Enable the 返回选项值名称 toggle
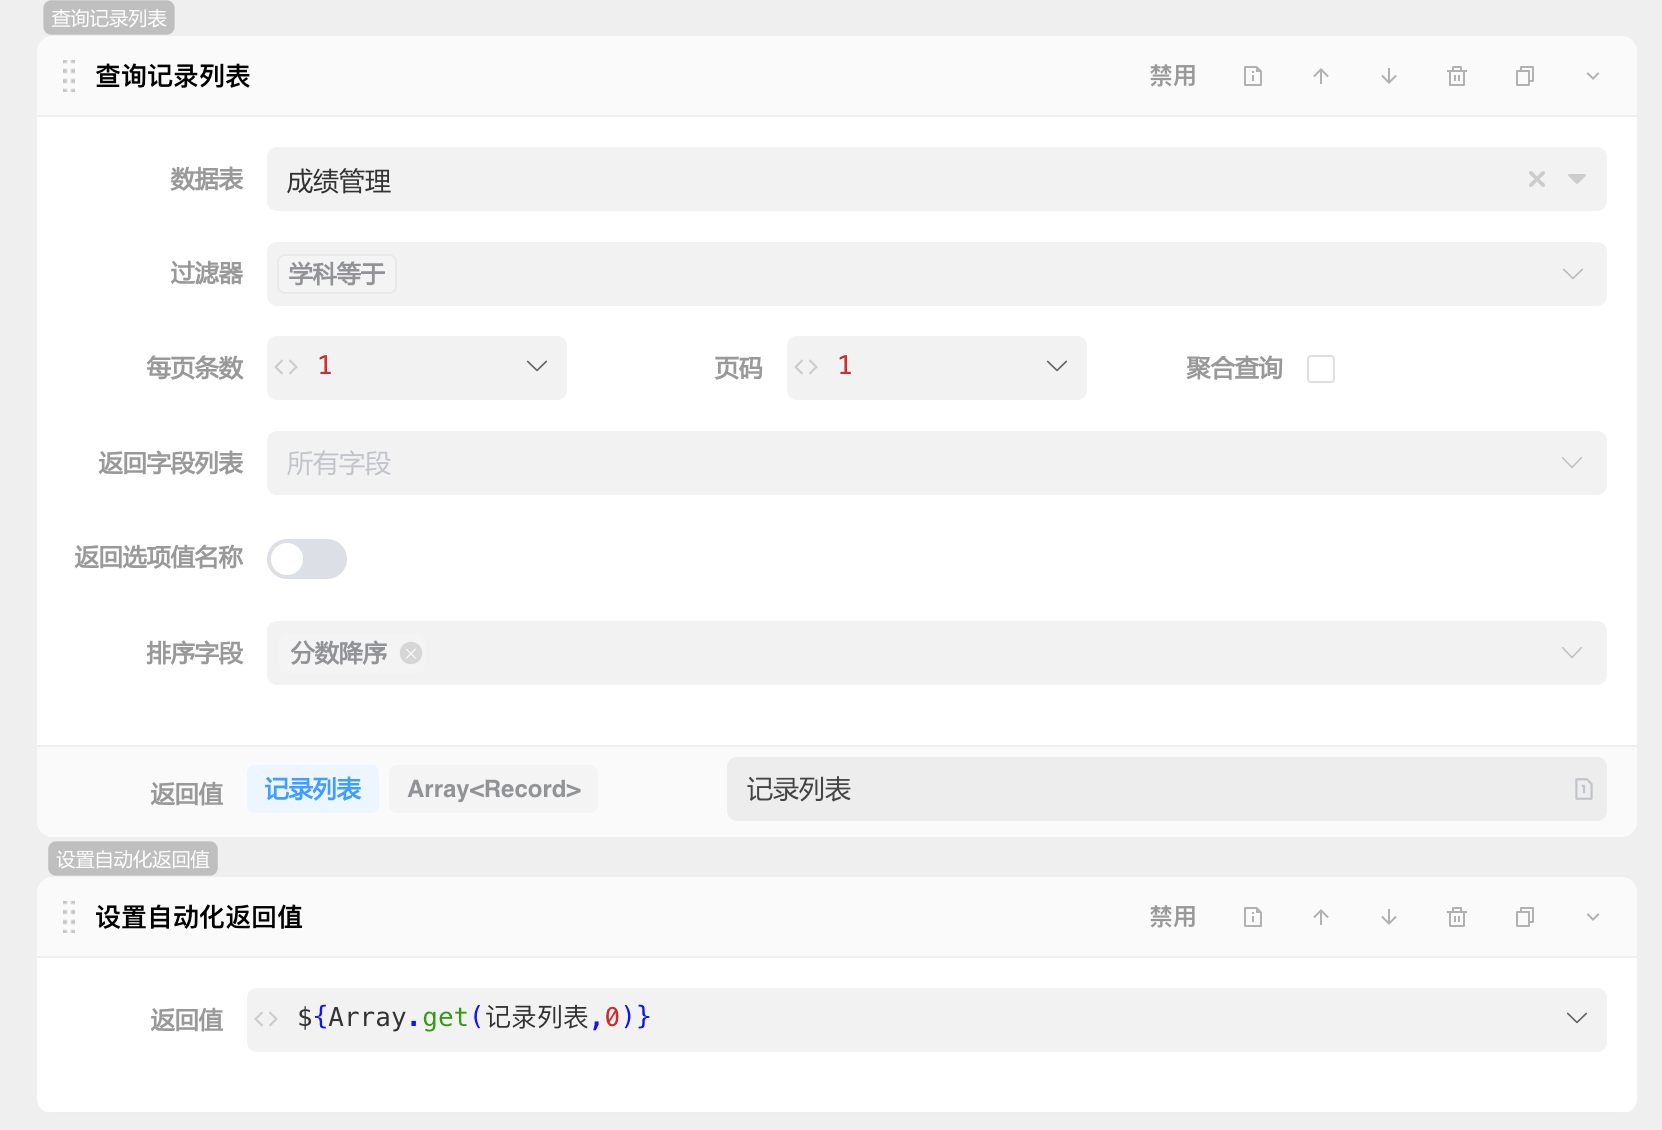The width and height of the screenshot is (1662, 1130). 307,559
